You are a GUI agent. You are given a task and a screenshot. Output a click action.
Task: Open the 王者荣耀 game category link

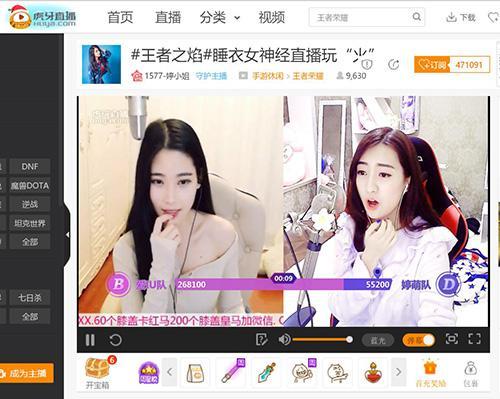tap(308, 76)
